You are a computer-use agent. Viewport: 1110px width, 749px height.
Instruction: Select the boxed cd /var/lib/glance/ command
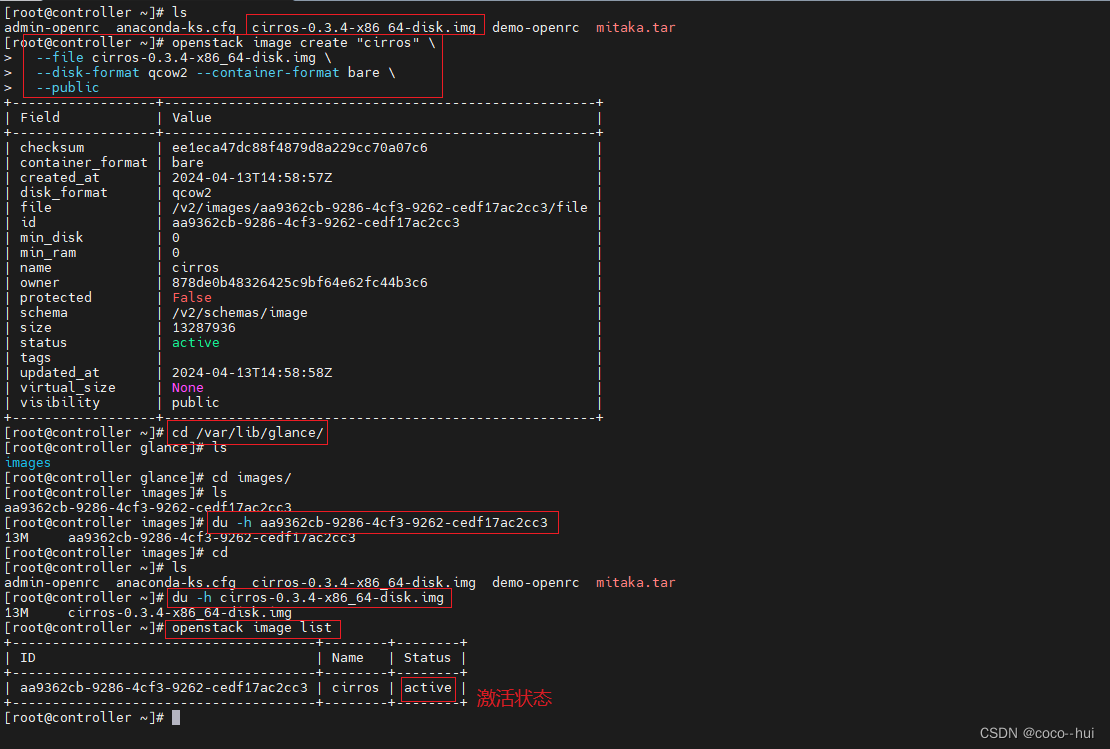pos(246,432)
